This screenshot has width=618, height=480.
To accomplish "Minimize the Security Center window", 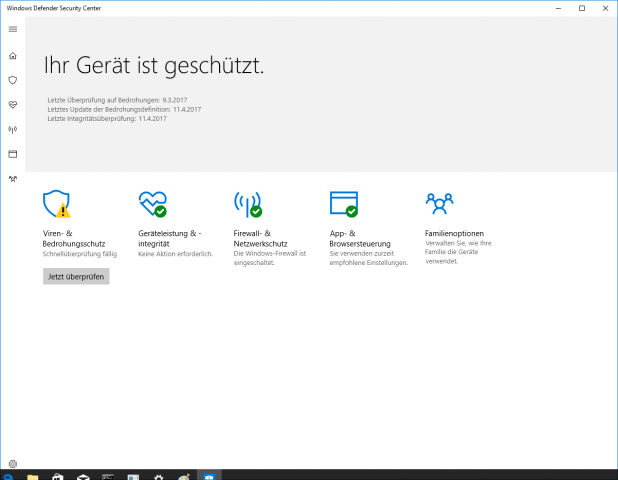I will pos(558,8).
